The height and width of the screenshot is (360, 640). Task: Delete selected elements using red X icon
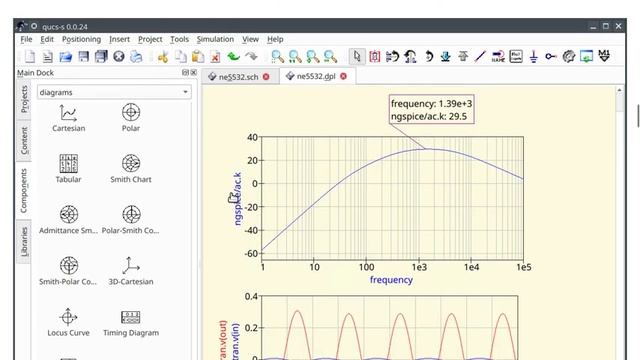(x=216, y=56)
